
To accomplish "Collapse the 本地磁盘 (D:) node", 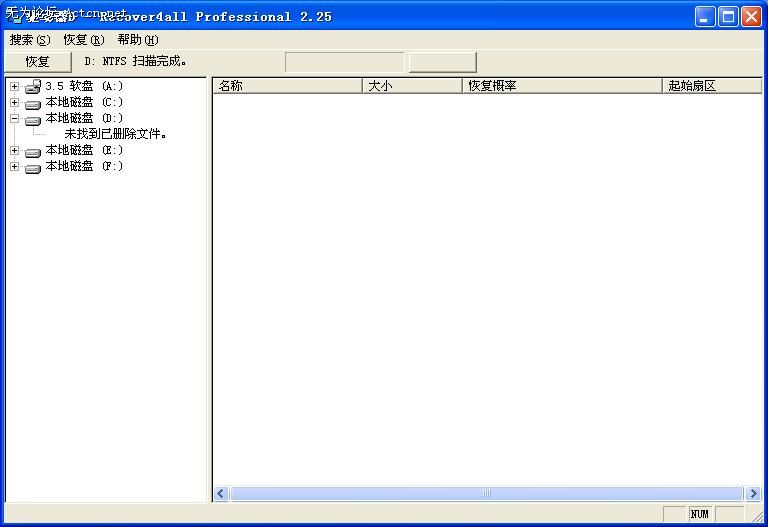I will click(x=15, y=118).
